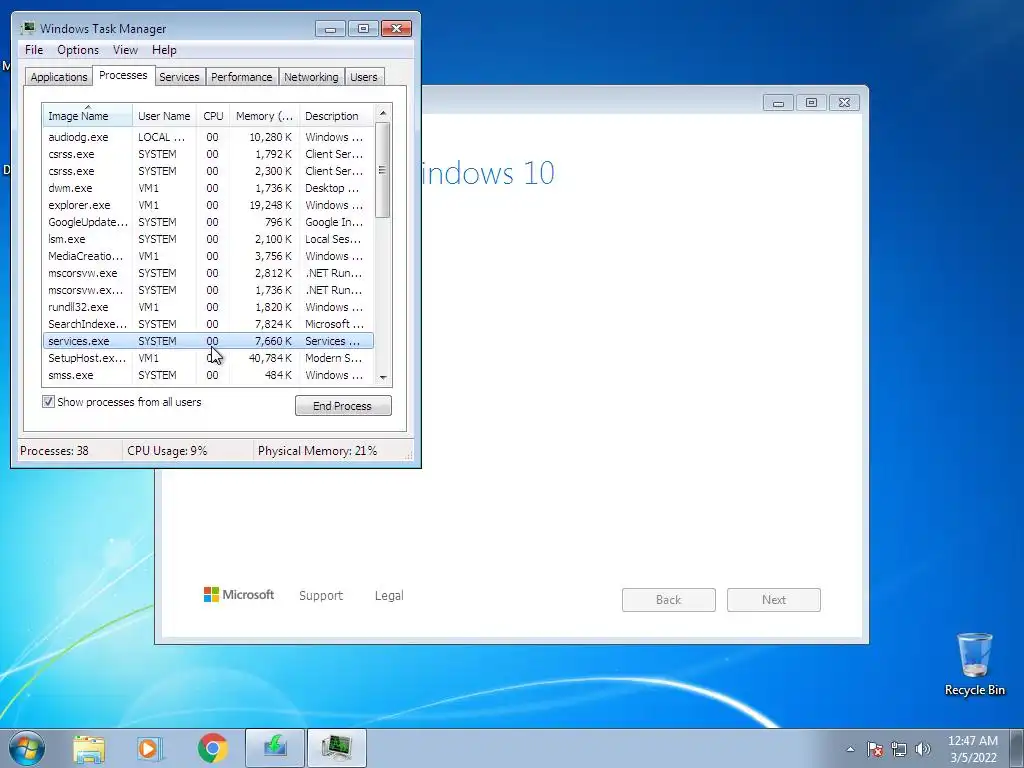Sort by Memory column header
This screenshot has height=768, width=1024.
click(x=264, y=116)
